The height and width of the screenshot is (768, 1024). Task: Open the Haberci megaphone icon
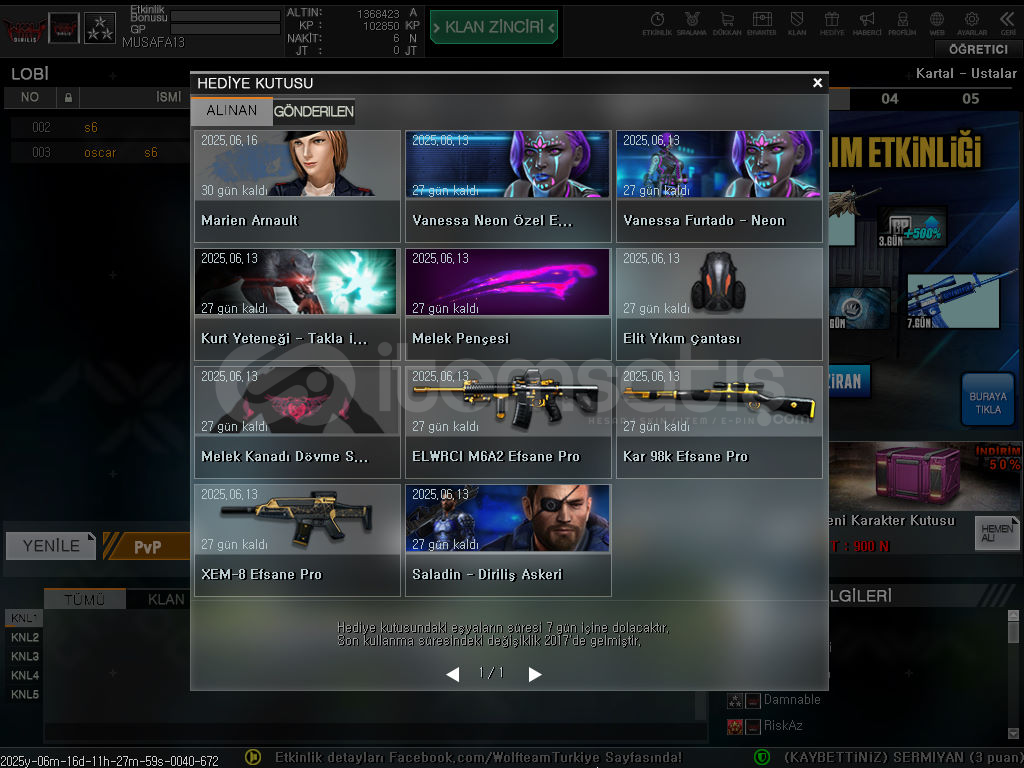point(867,23)
